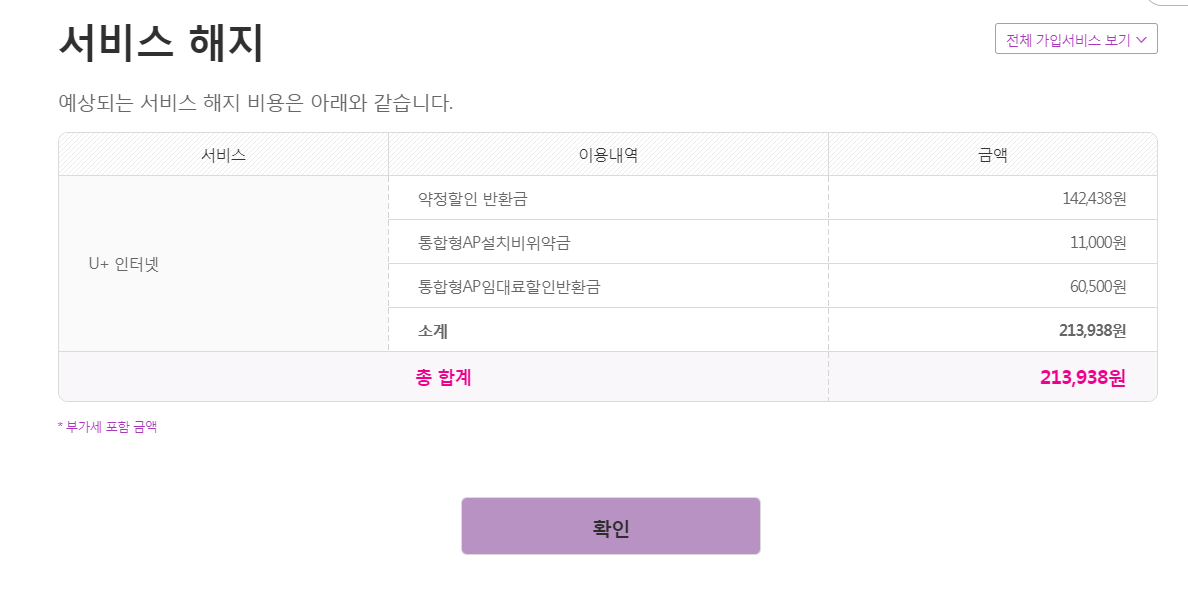Click the 142,438원 amount

(1094, 198)
